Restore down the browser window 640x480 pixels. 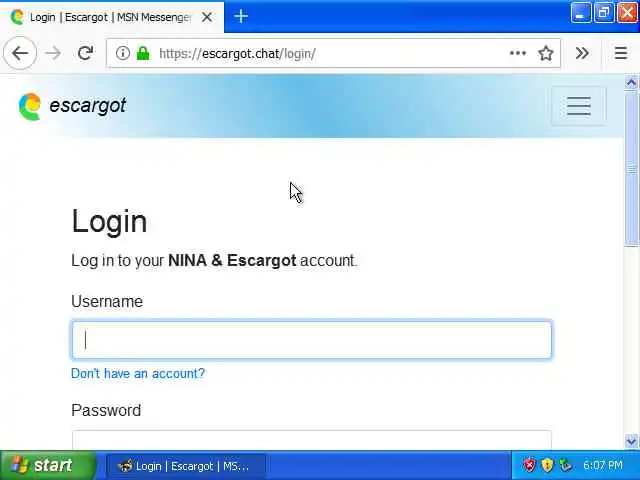pos(604,13)
